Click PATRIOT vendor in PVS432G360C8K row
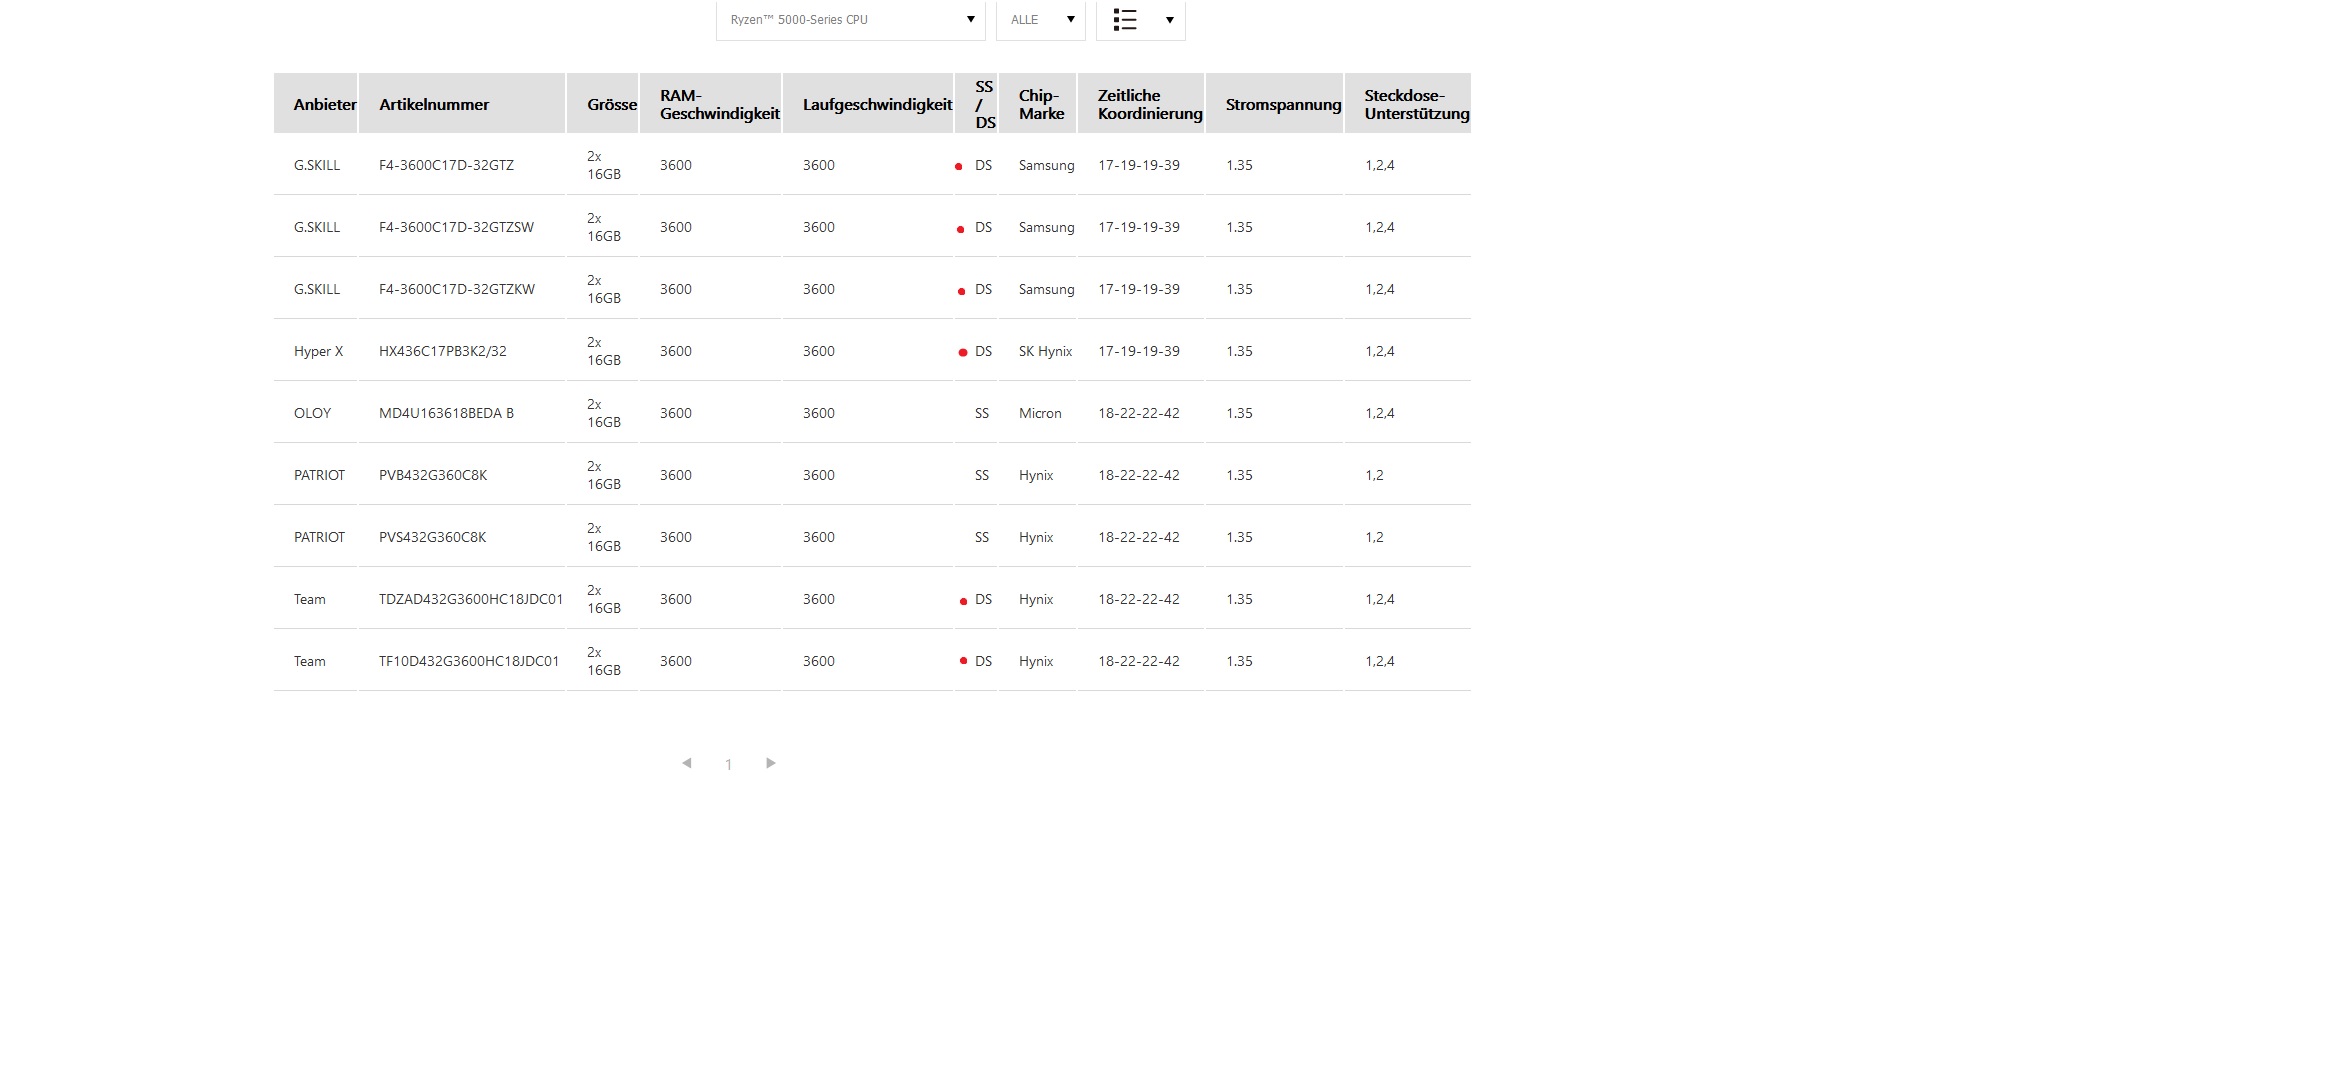Screen dimensions: 2334x1072 (x=319, y=537)
